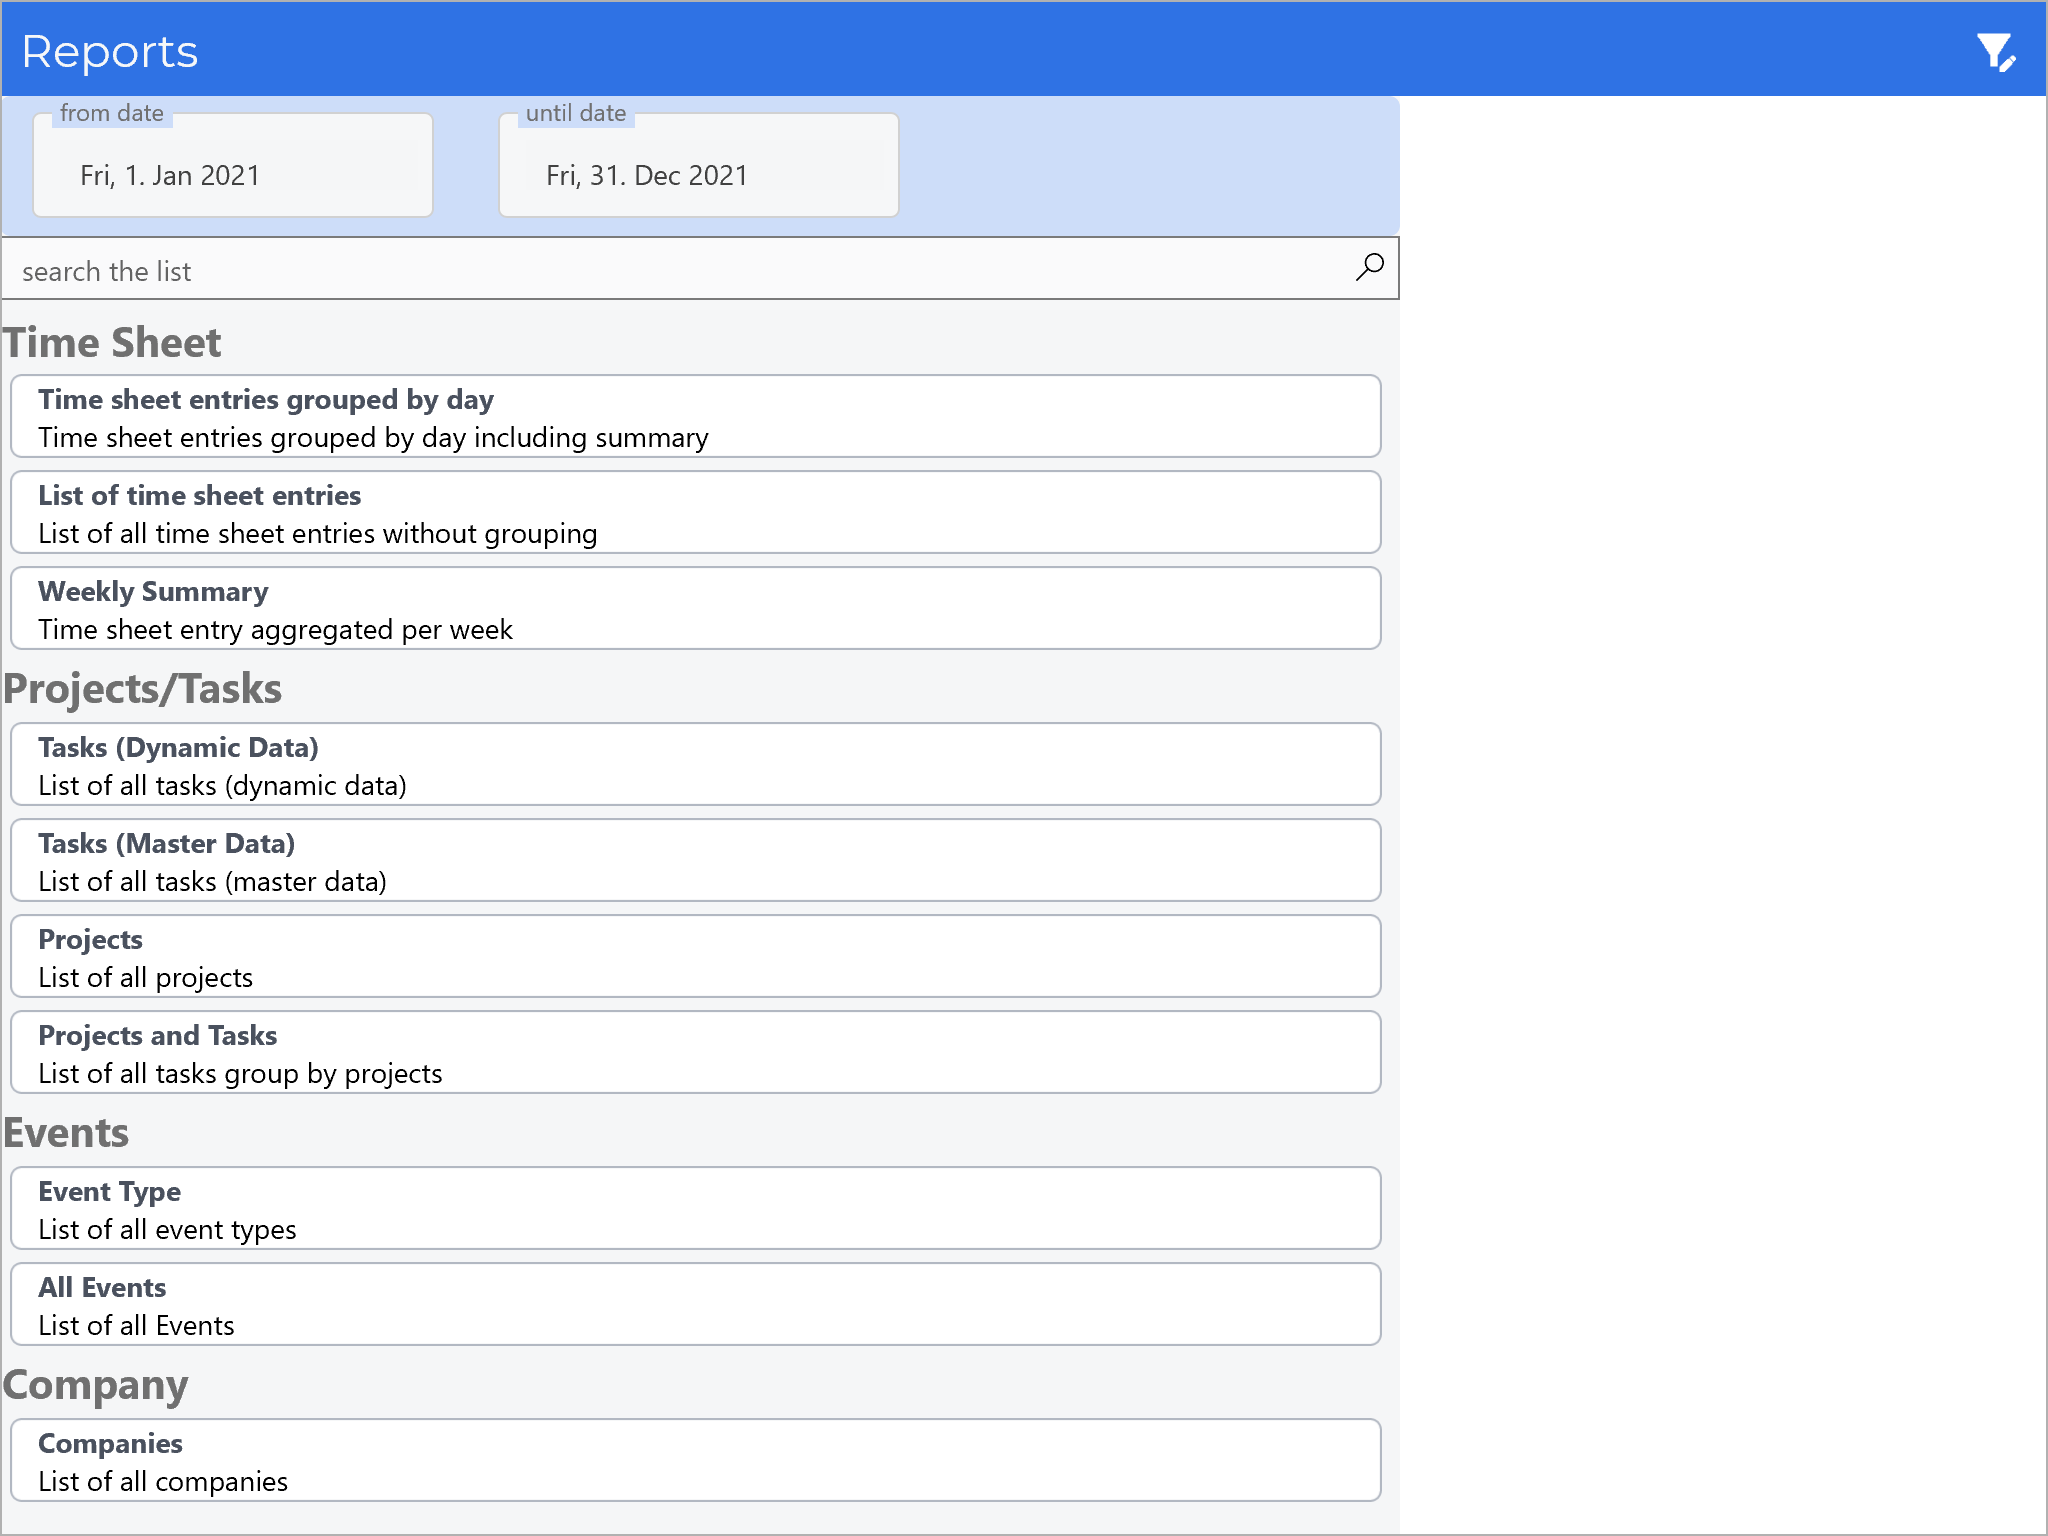Open Time sheet entries grouped by day report

point(695,417)
